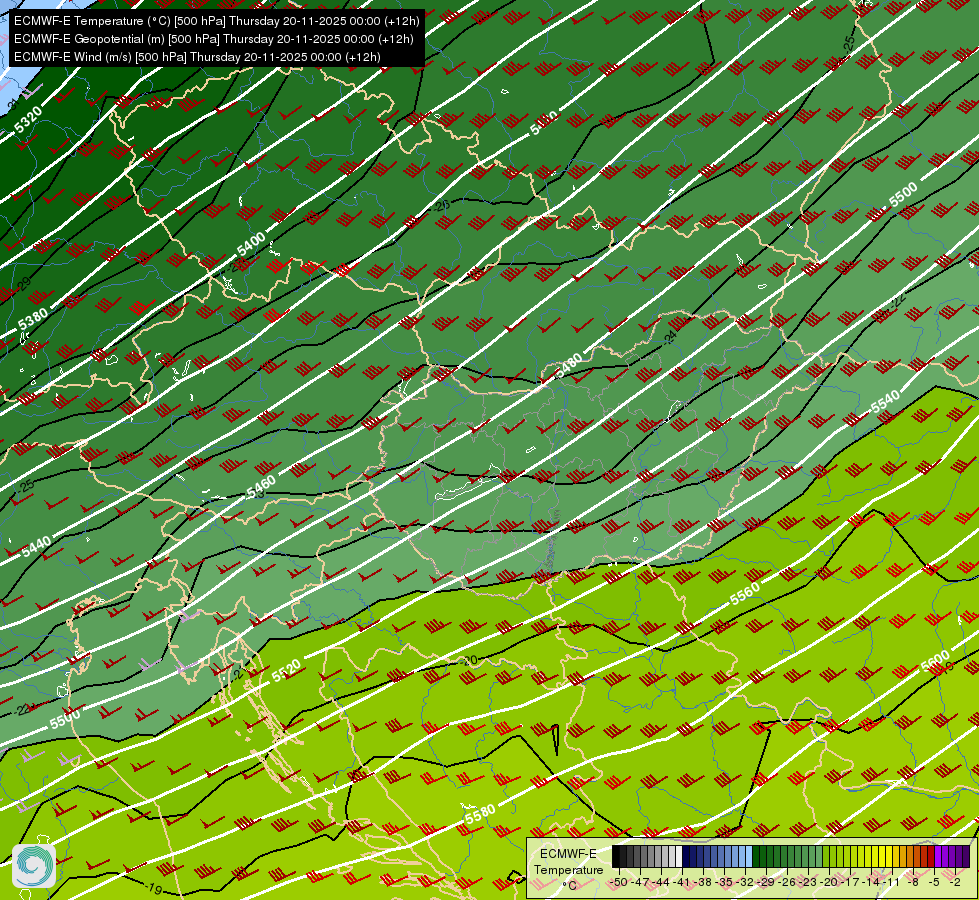Click the 5600 geopotential contour label
The height and width of the screenshot is (900, 979).
click(x=935, y=662)
